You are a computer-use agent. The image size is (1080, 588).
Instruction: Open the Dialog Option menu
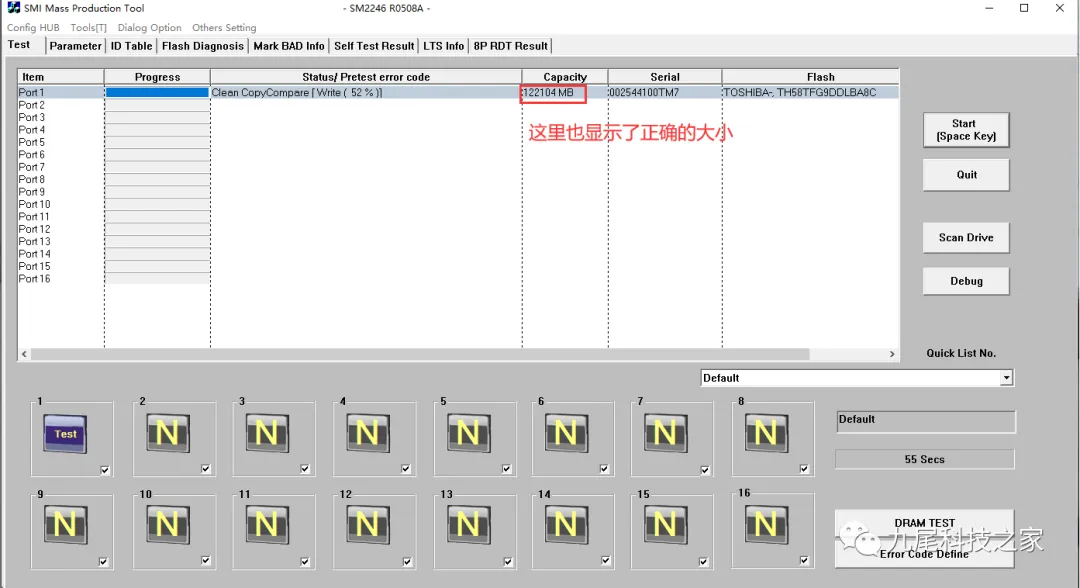(149, 28)
